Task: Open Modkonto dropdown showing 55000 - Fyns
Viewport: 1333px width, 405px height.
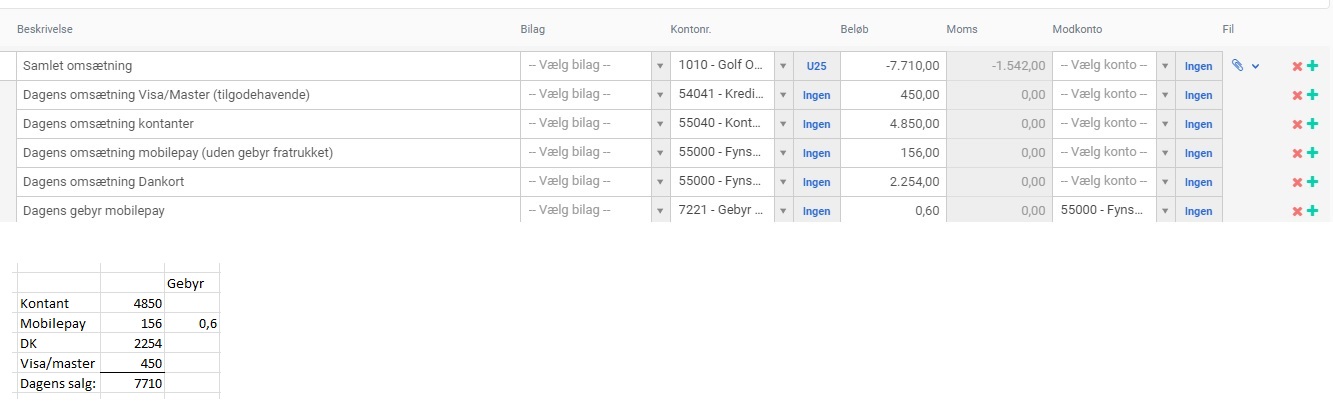Action: [x=1164, y=211]
